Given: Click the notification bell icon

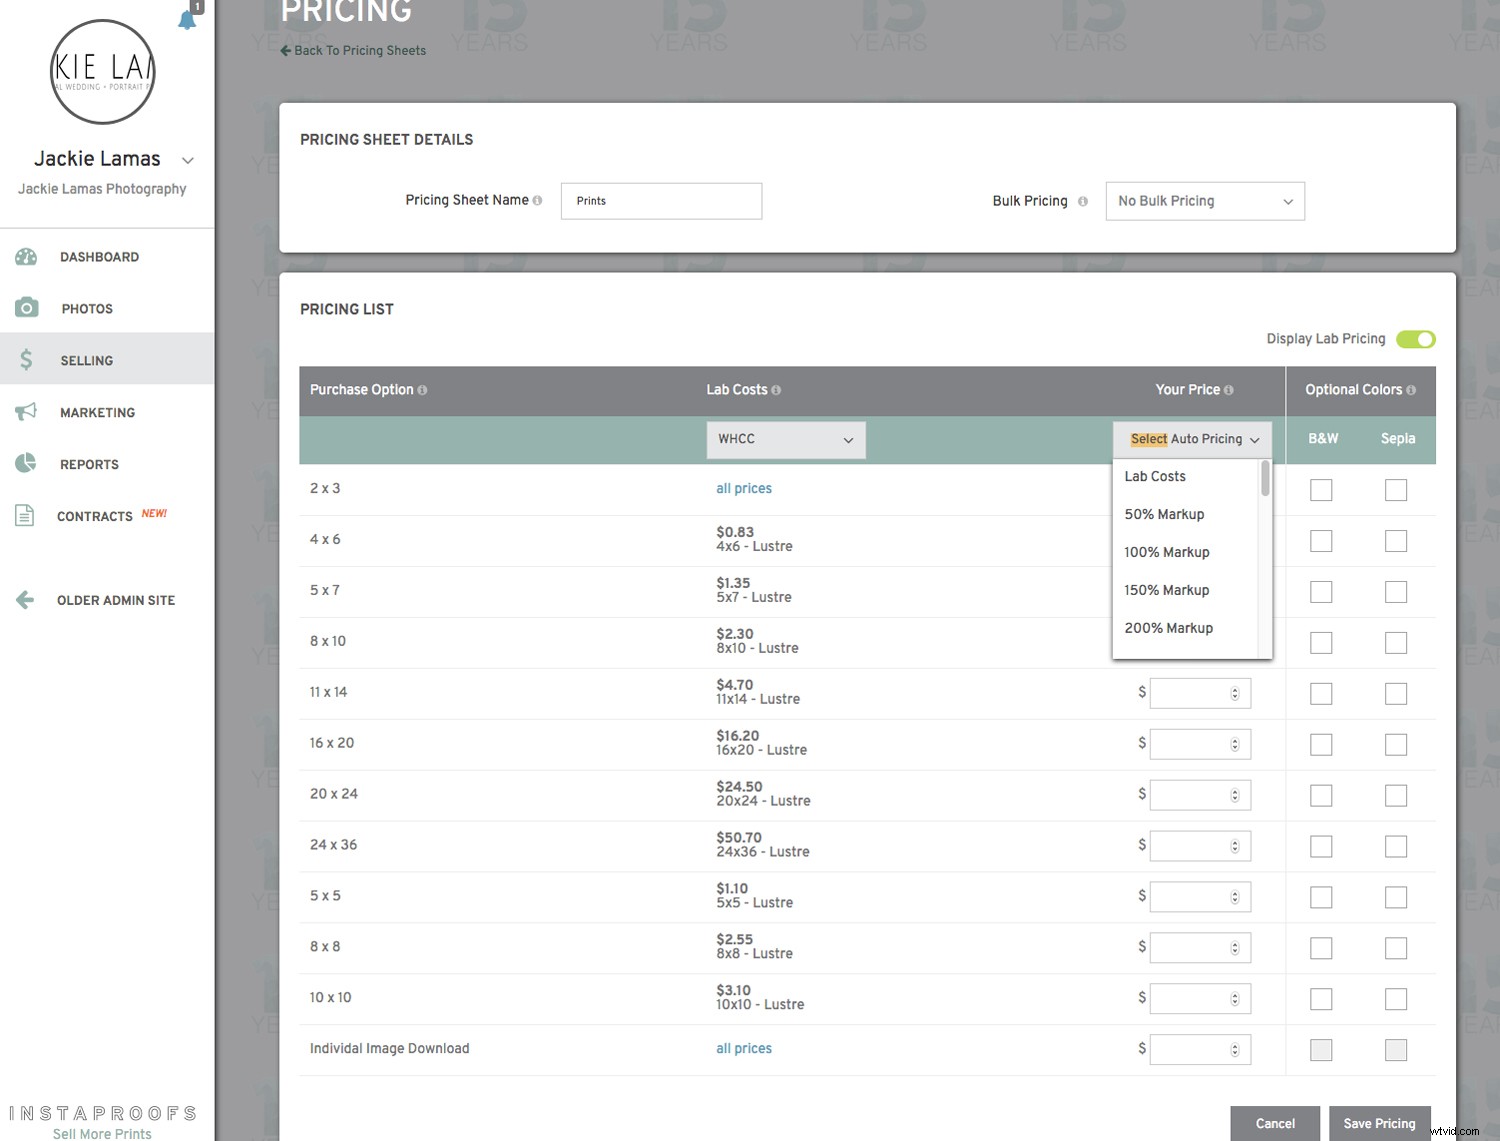Looking at the screenshot, I should click(187, 20).
